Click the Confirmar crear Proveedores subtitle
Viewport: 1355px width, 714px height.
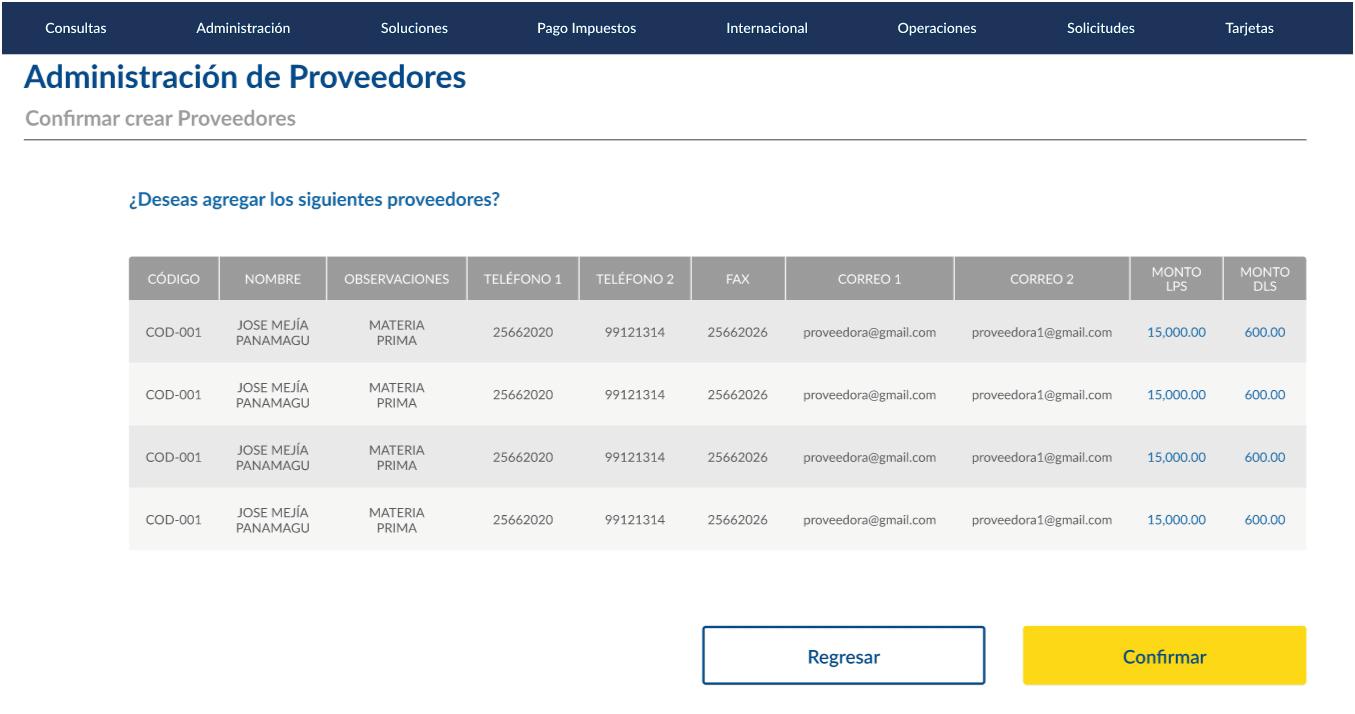[x=160, y=119]
